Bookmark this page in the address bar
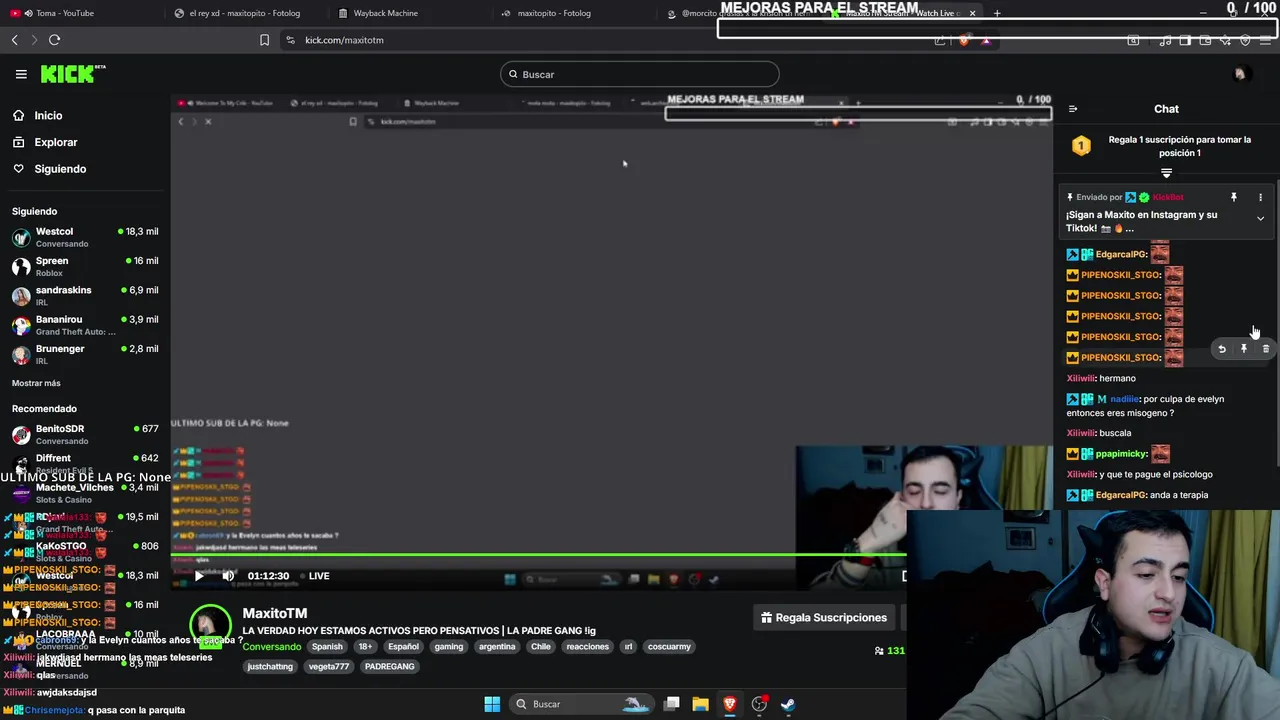The image size is (1280, 720). (264, 40)
